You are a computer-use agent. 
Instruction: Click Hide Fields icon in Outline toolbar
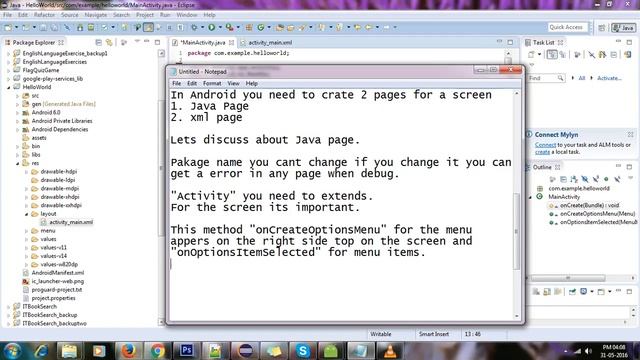[585, 179]
